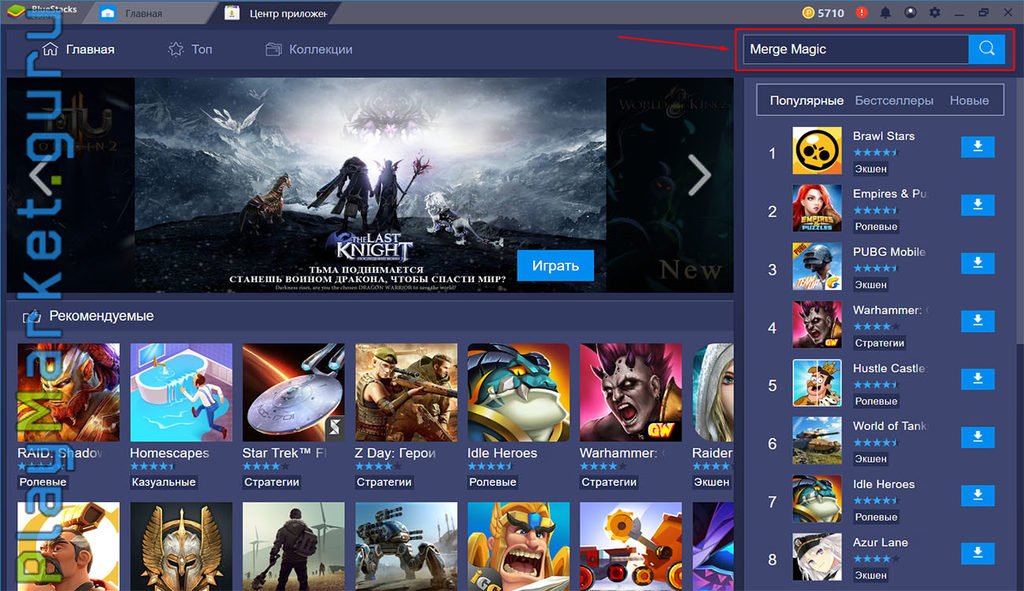Click the Azur Lane title text
The image size is (1024, 591).
pos(880,542)
